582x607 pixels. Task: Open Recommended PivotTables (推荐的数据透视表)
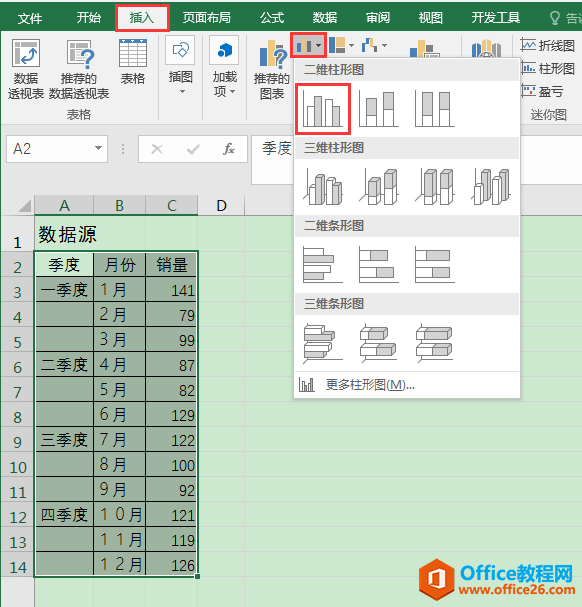(x=79, y=69)
